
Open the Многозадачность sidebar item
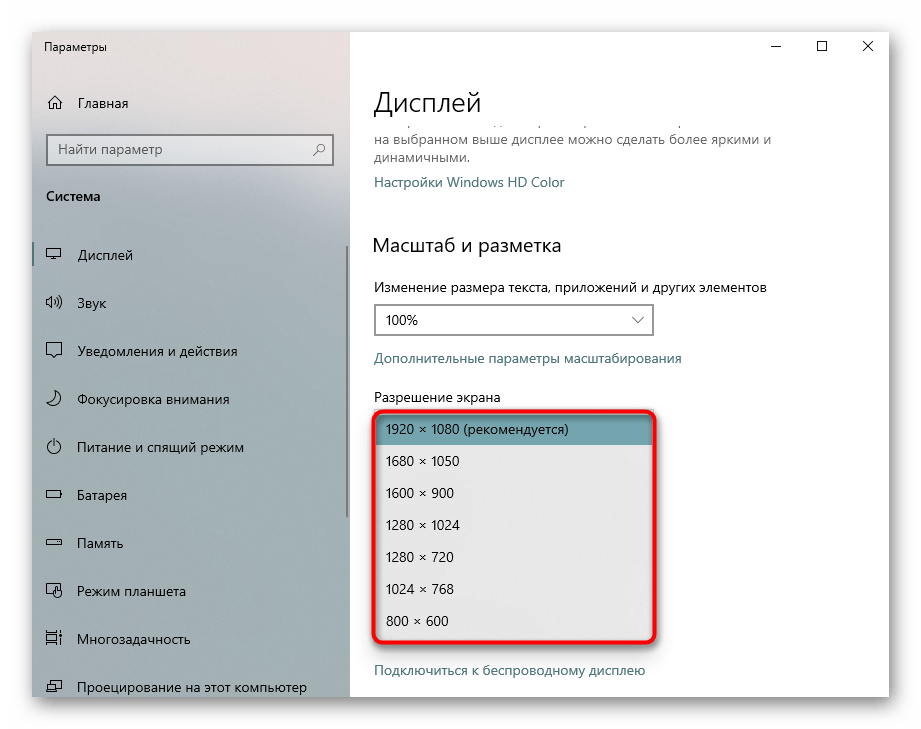coord(133,639)
